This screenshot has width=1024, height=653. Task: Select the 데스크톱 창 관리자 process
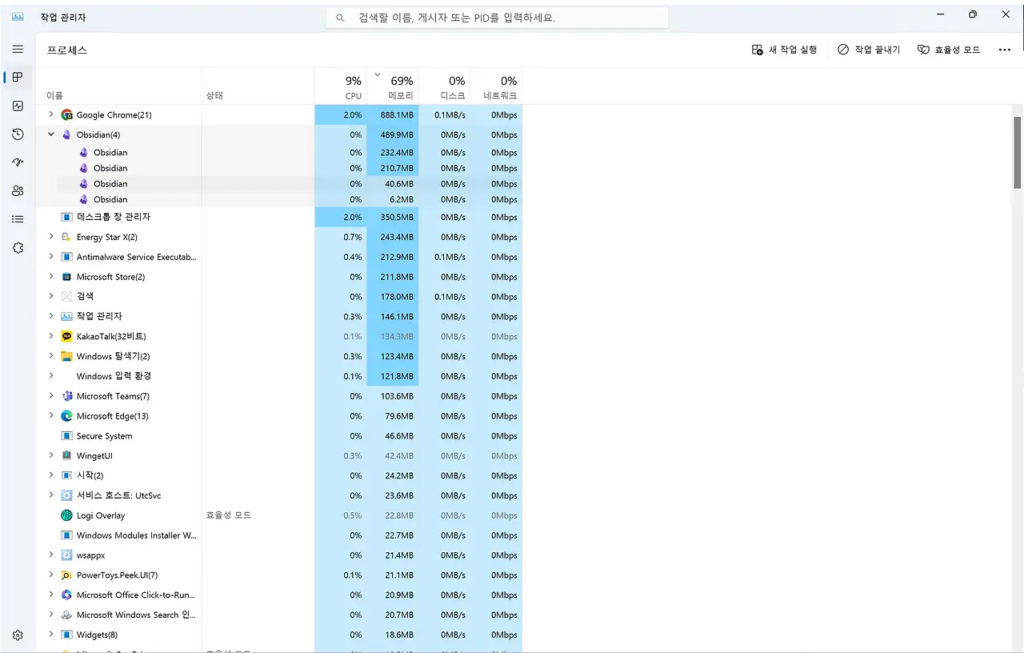click(x=280, y=217)
